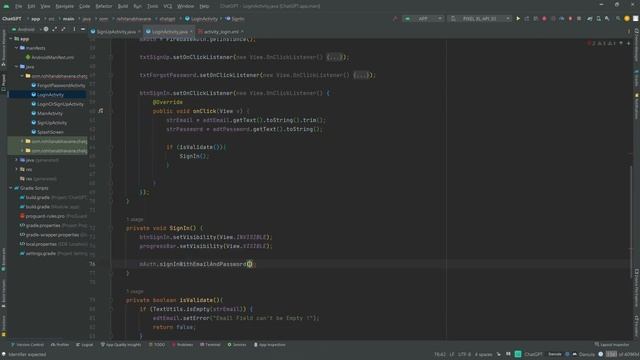640x360 pixels.
Task: Open the Edit menu
Action: click(31, 6)
